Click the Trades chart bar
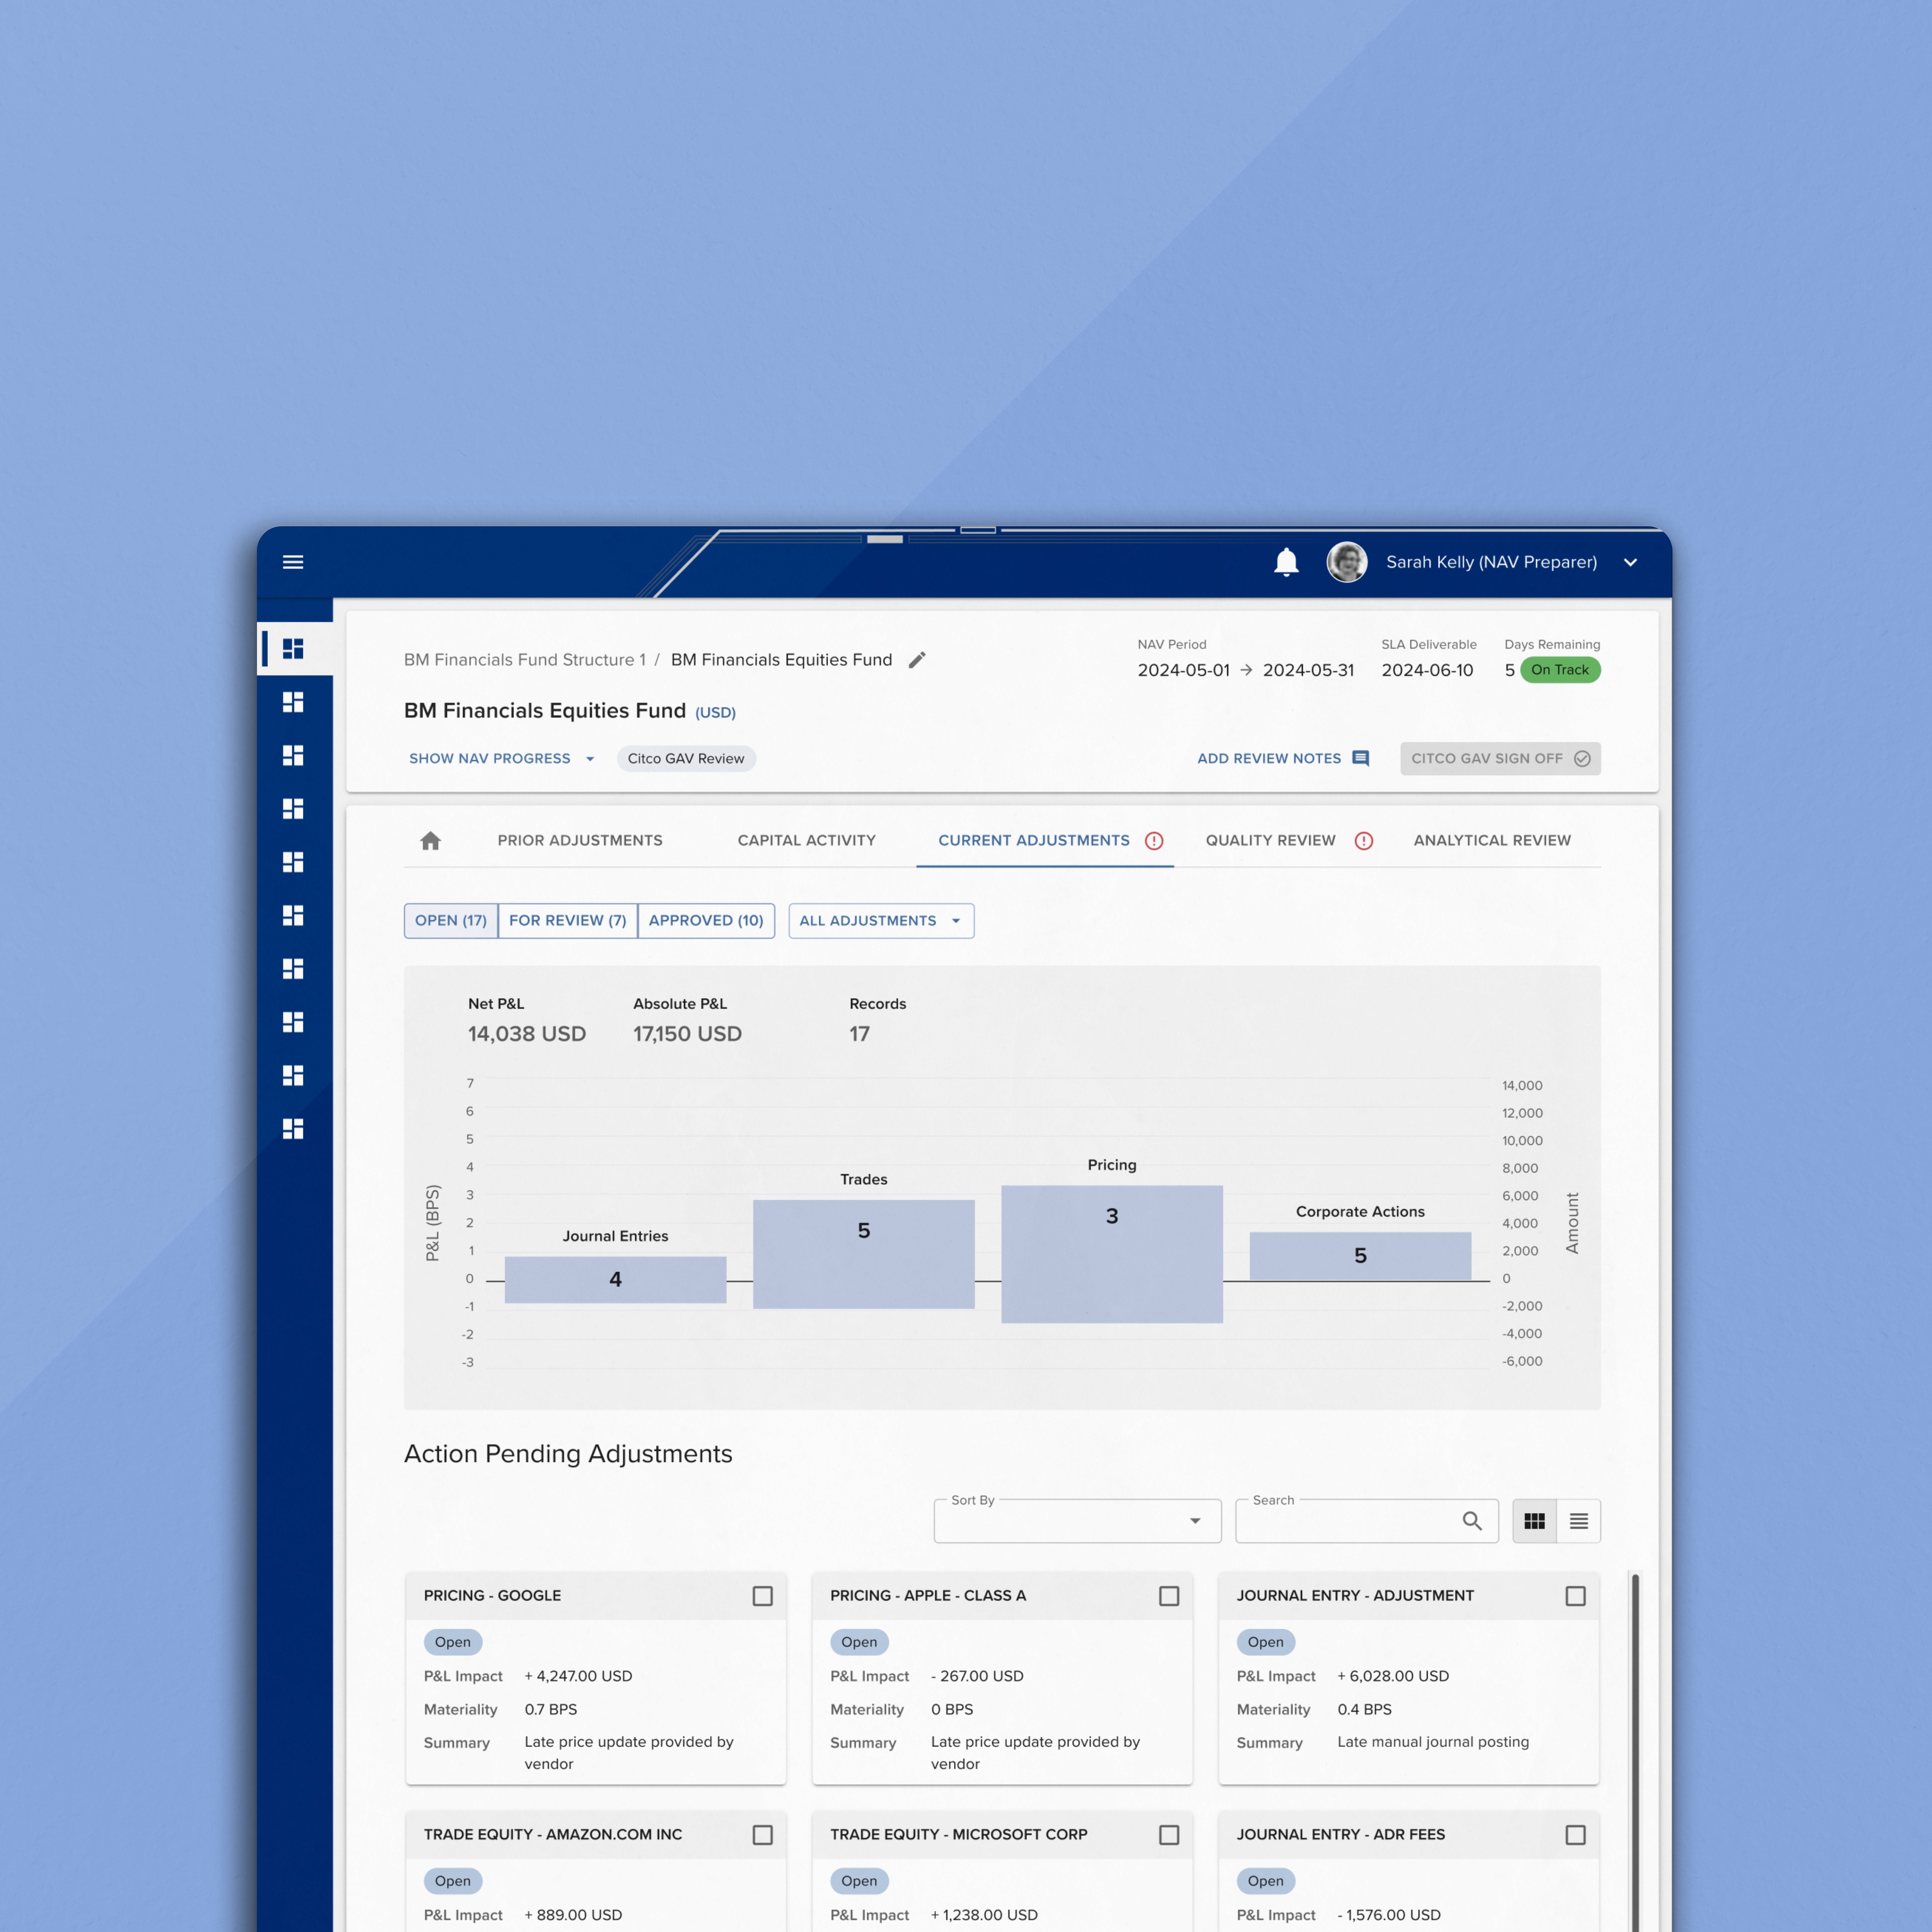Viewport: 1932px width, 1932px height. coord(864,1254)
